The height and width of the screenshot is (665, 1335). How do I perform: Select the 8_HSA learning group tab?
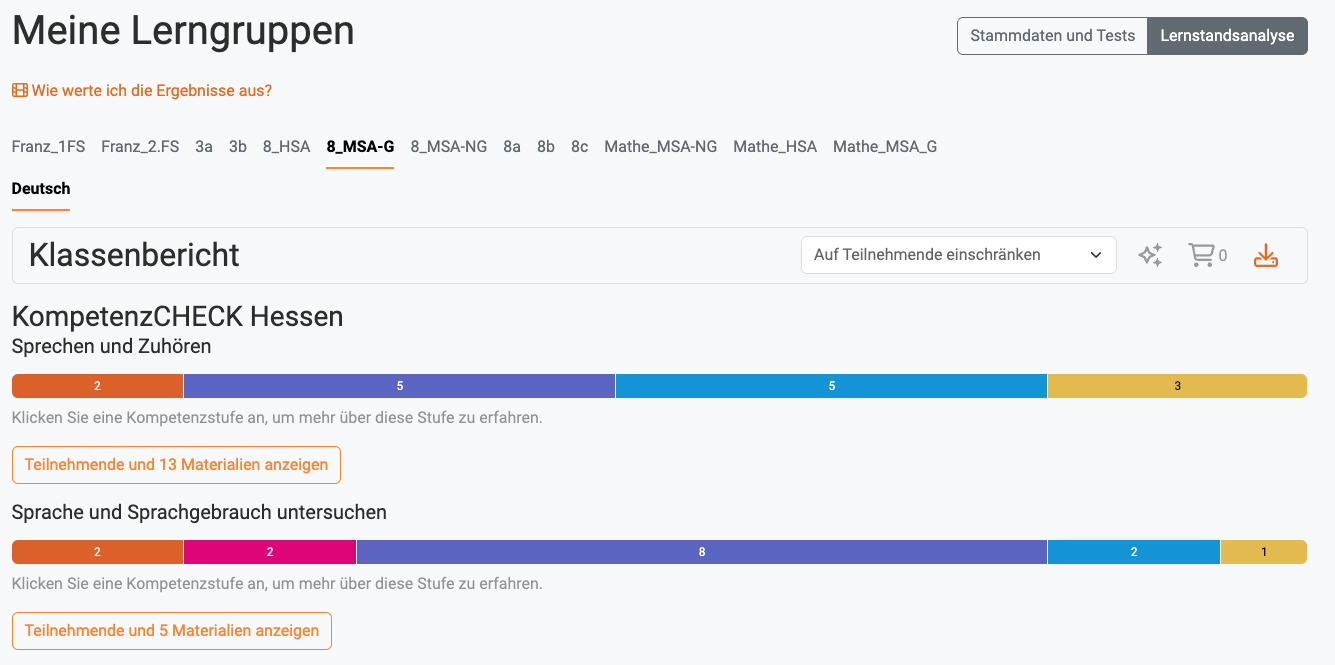coord(286,147)
